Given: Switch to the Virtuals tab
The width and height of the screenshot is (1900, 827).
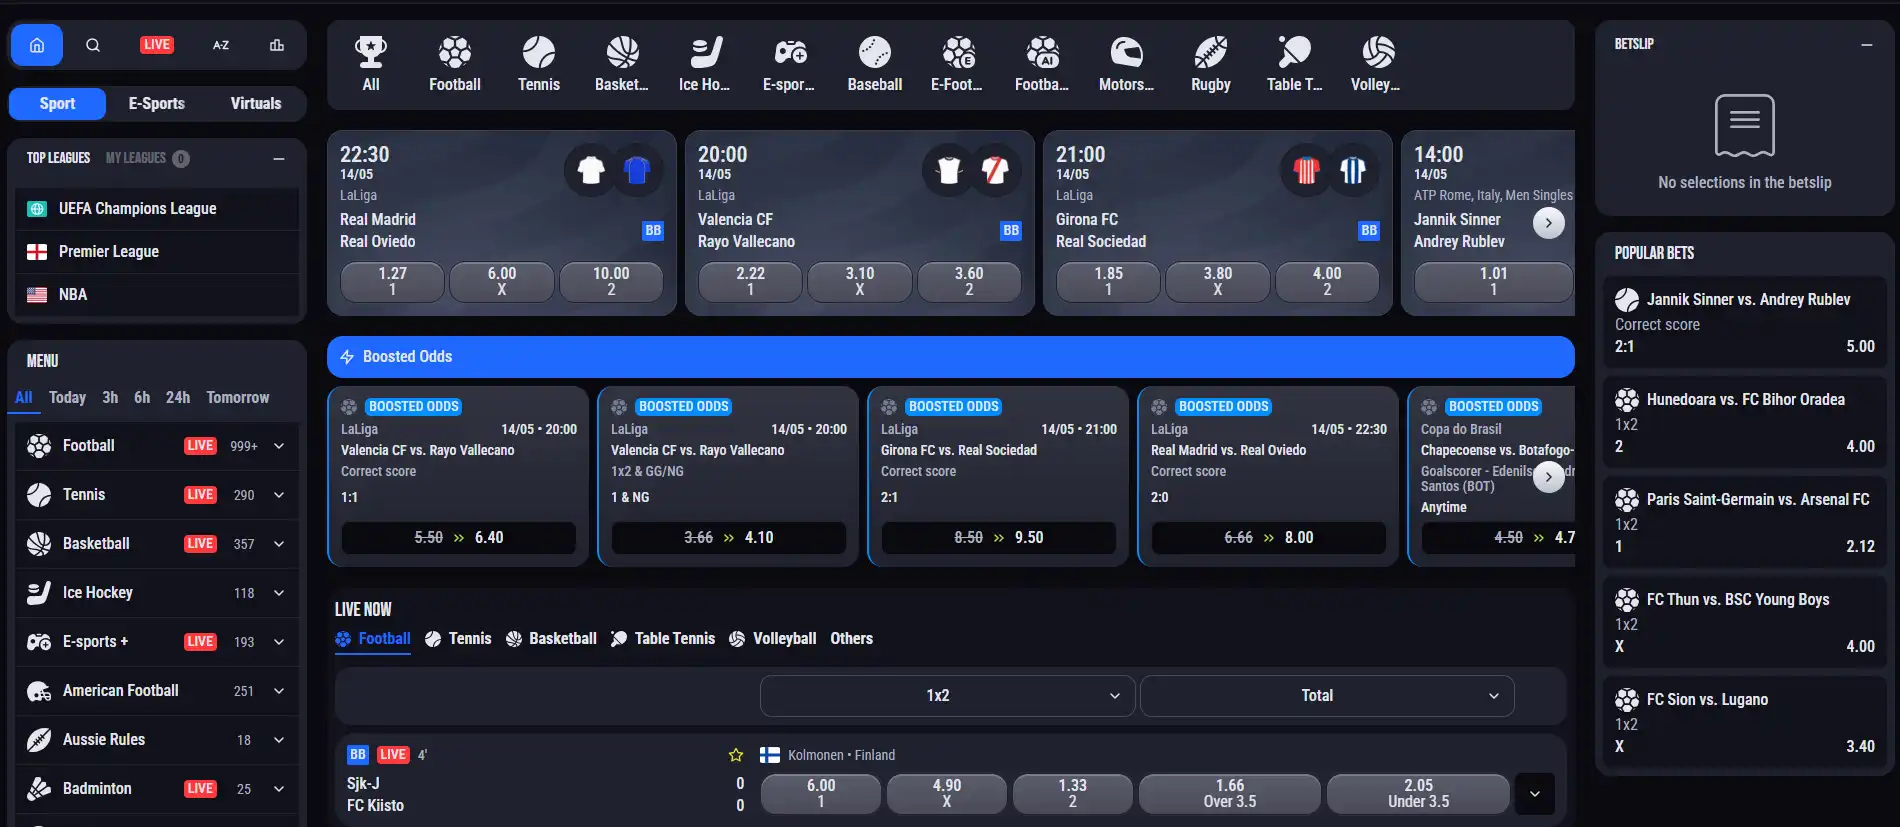Looking at the screenshot, I should (x=256, y=104).
